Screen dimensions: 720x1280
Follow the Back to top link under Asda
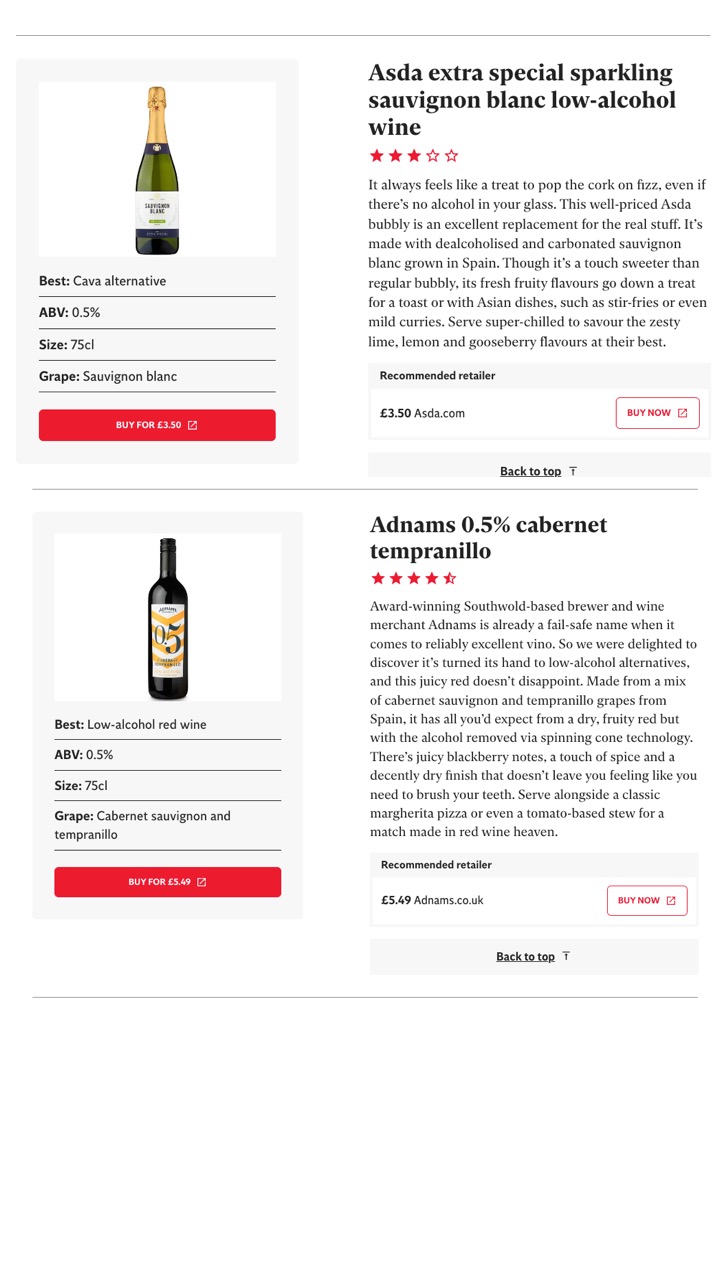(530, 471)
